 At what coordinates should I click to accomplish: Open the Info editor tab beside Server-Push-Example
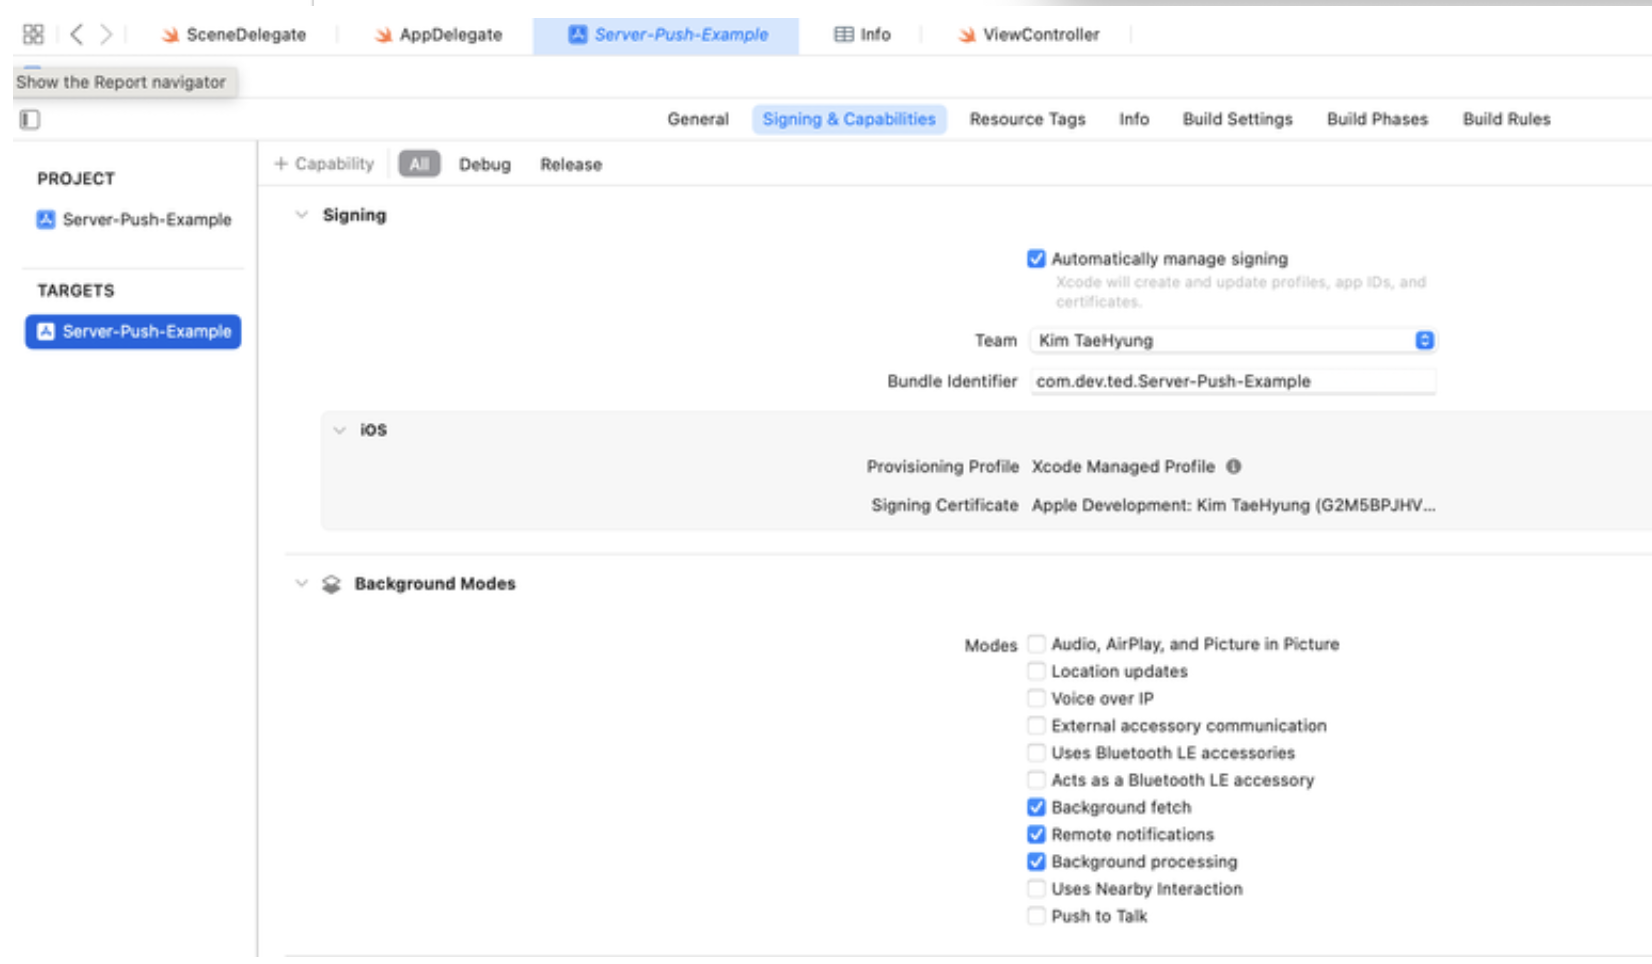click(x=862, y=35)
